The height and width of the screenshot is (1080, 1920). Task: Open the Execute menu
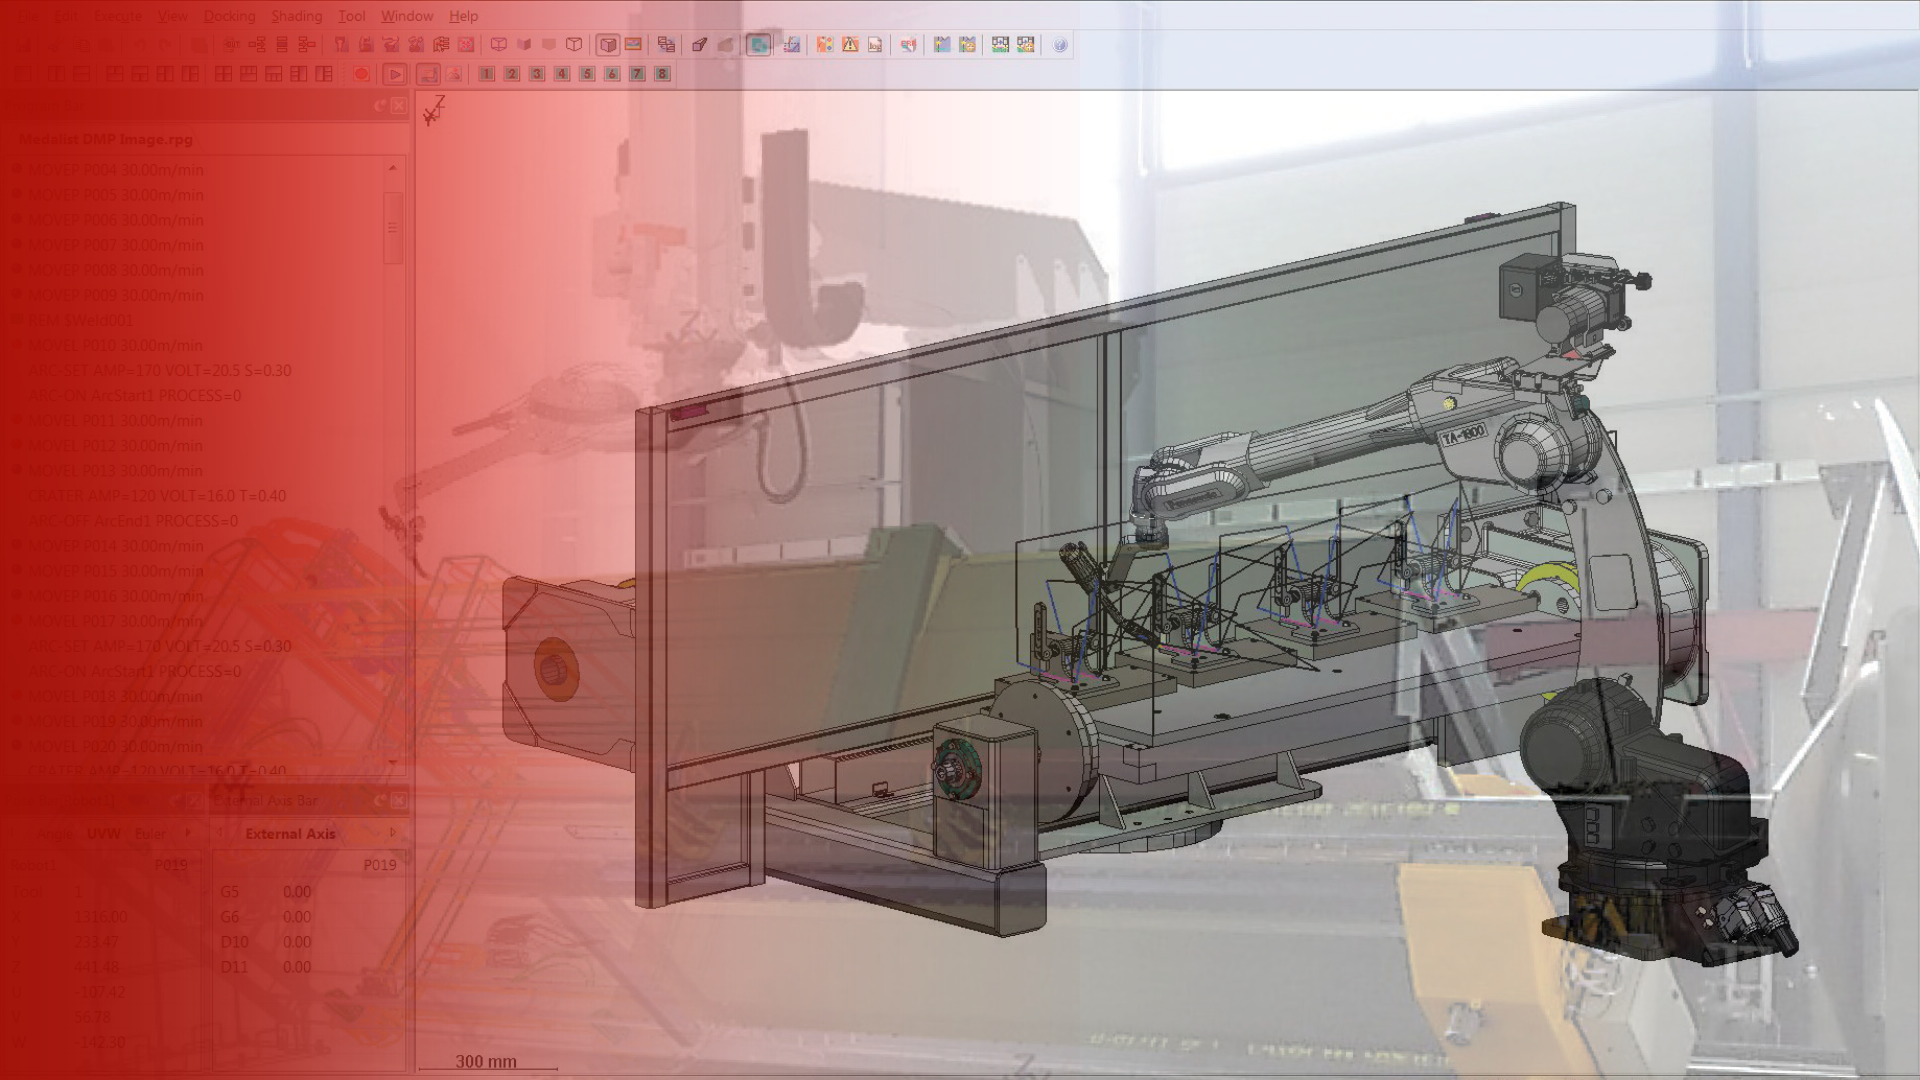click(117, 16)
